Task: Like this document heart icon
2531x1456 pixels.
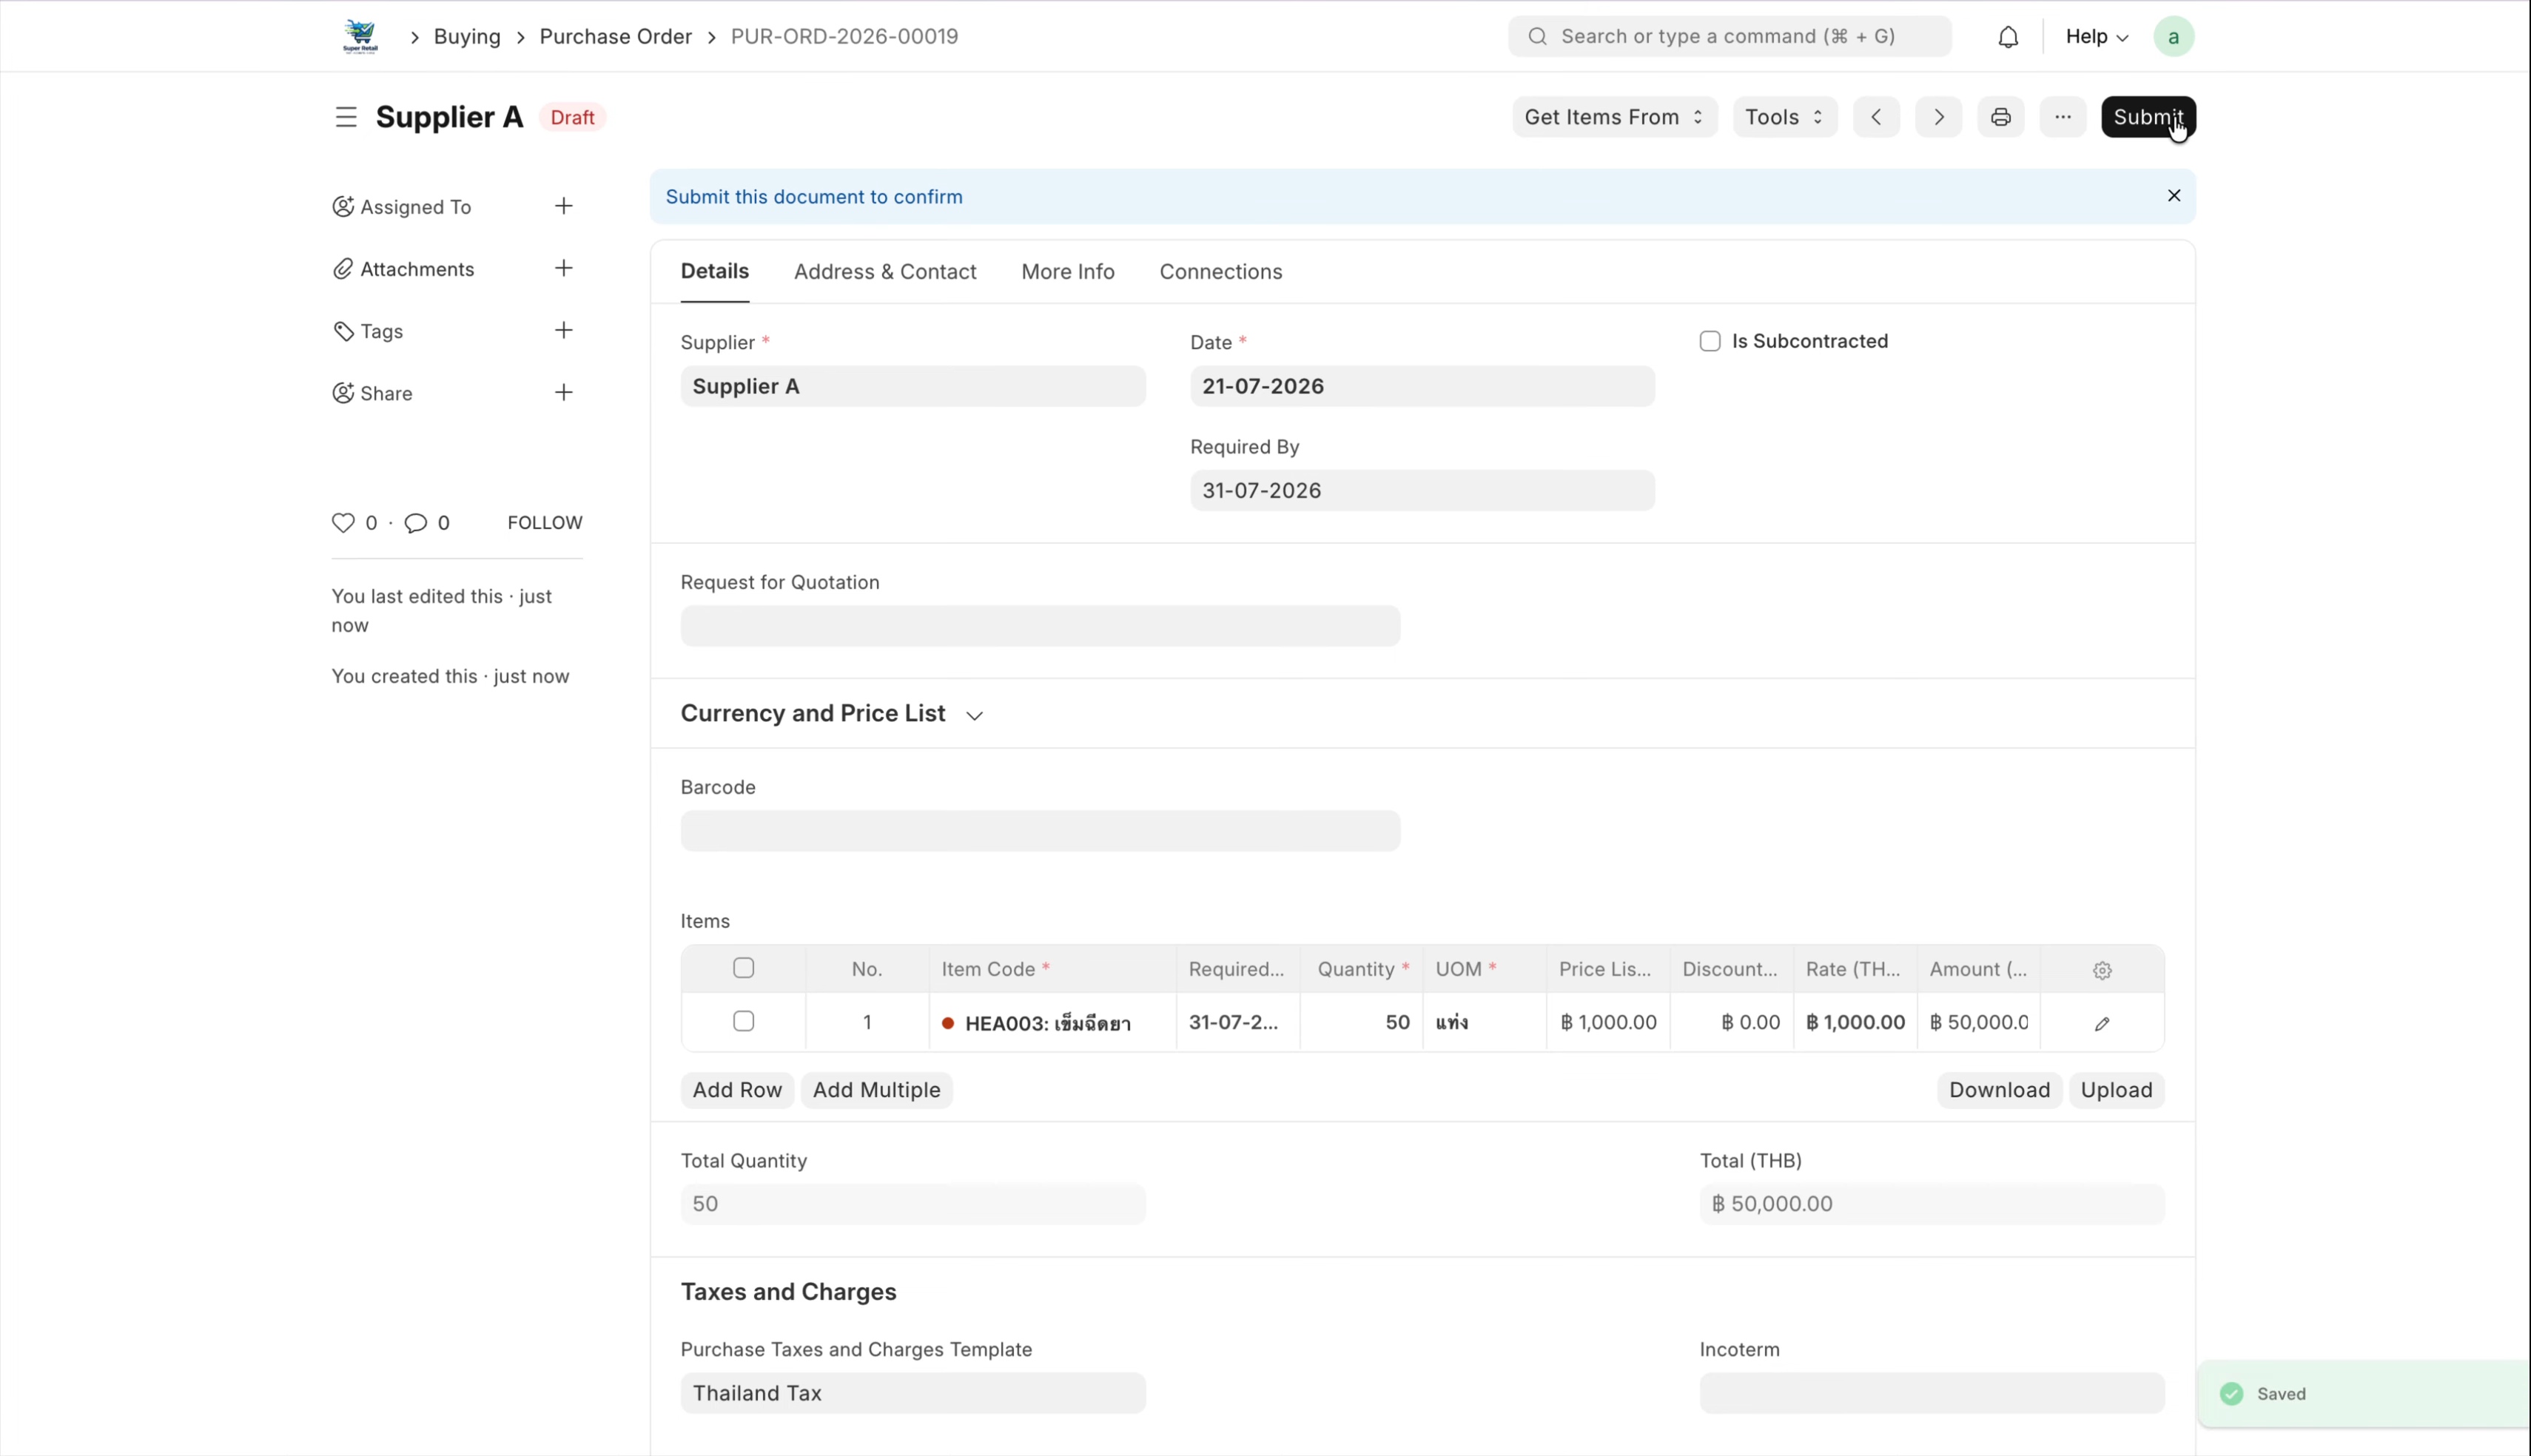Action: [343, 523]
